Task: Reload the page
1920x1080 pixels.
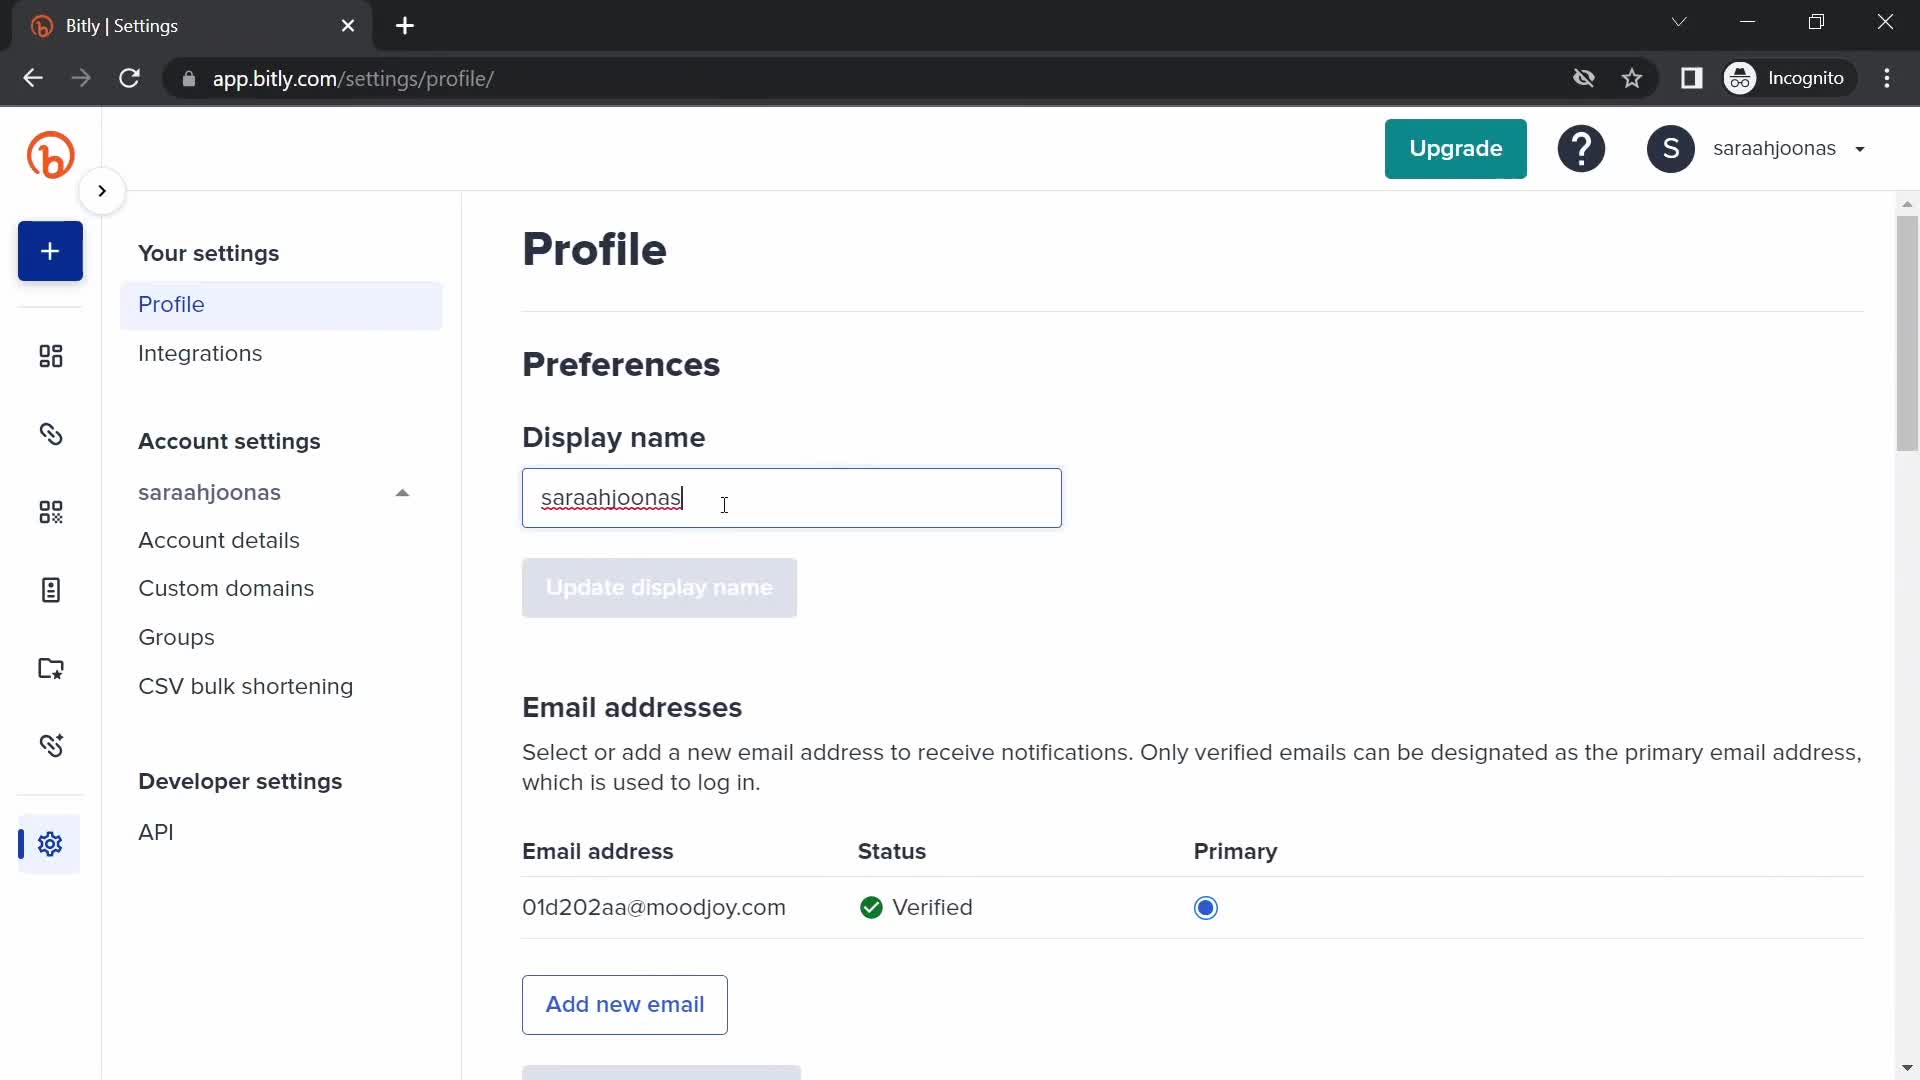Action: [x=129, y=78]
